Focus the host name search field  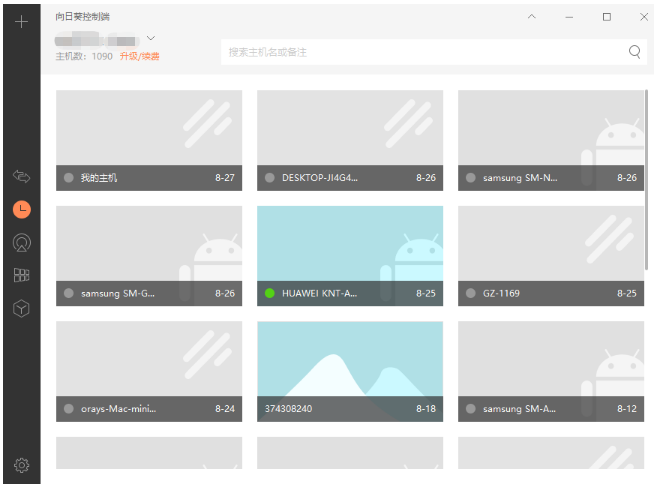pyautogui.click(x=434, y=52)
